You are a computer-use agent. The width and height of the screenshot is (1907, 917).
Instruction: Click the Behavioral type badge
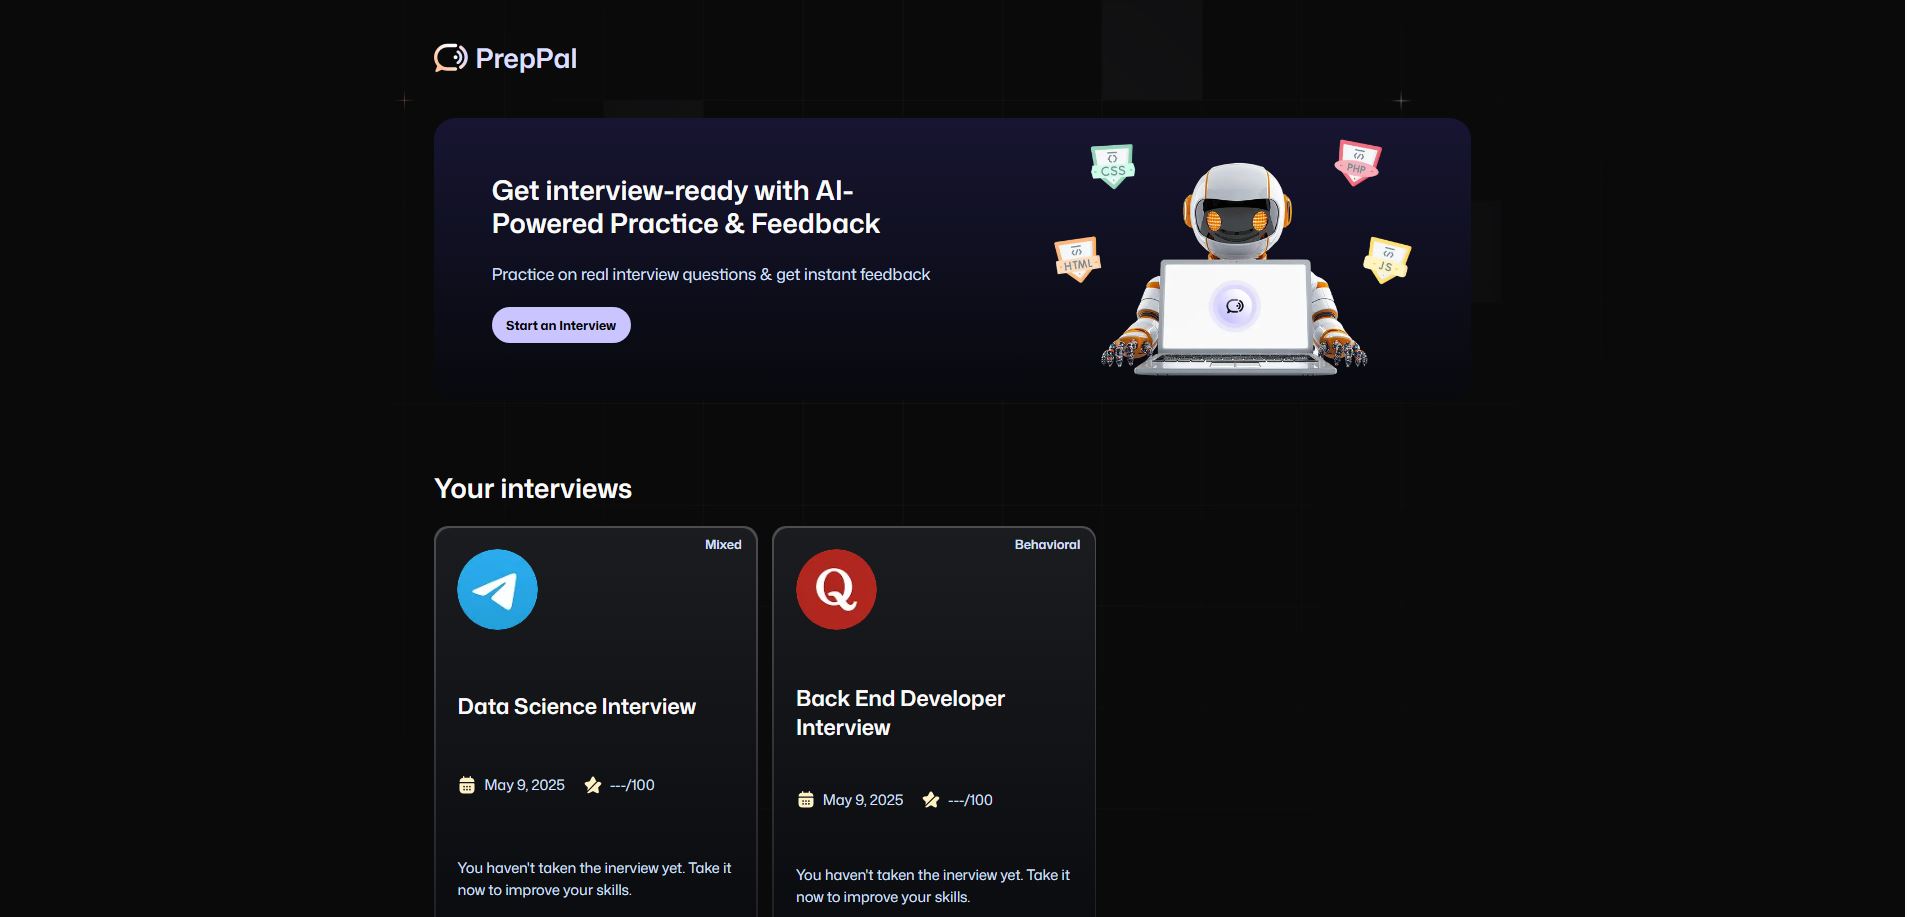(1047, 545)
